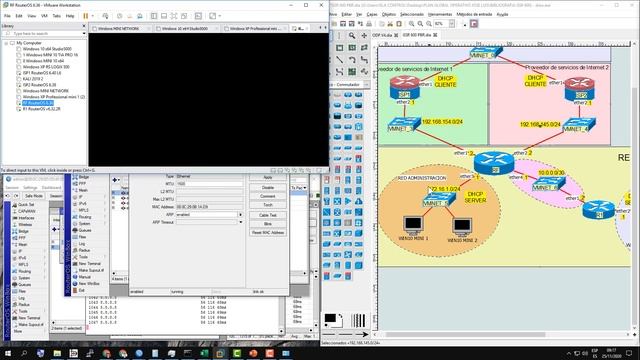
Task: Pause the virtual machine in VMware toolbar
Action: pyautogui.click(x=86, y=16)
